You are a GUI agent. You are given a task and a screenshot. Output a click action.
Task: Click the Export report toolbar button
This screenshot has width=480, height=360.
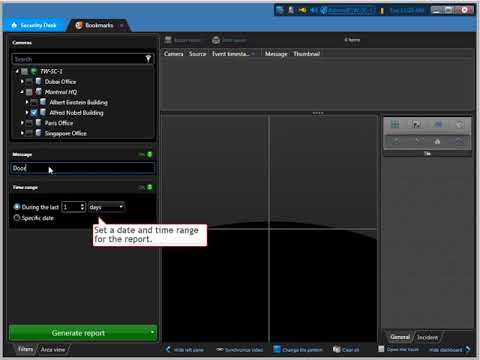click(182, 40)
